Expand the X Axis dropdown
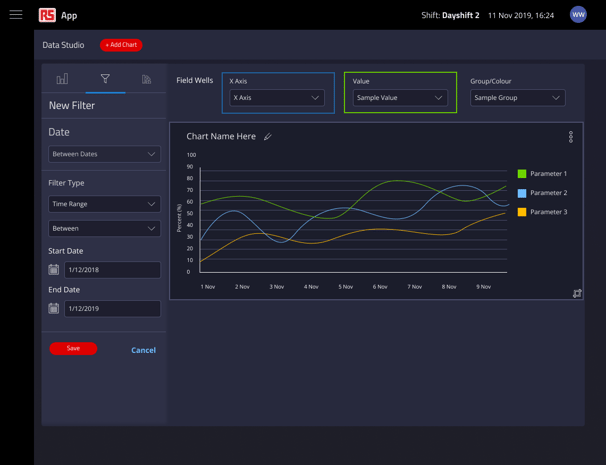 tap(277, 98)
